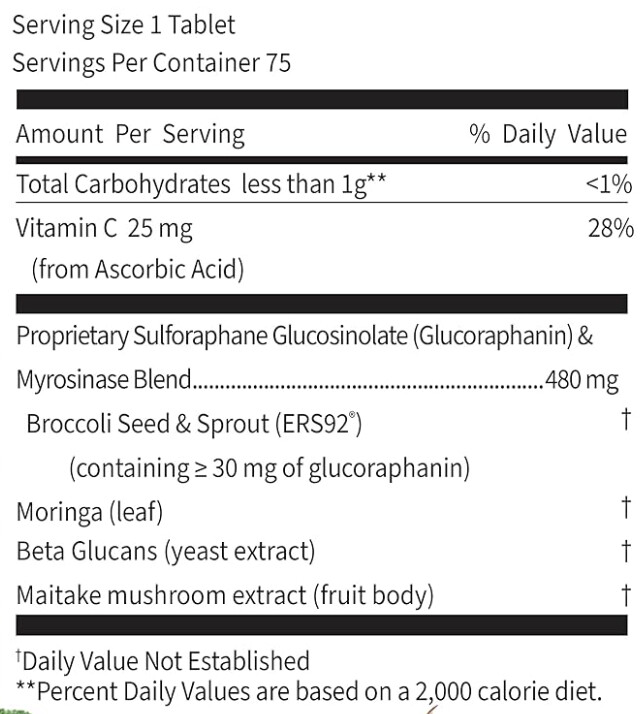Select the 'Amount Per Serving' heading
Viewport: 644px width, 714px height.
point(130,135)
